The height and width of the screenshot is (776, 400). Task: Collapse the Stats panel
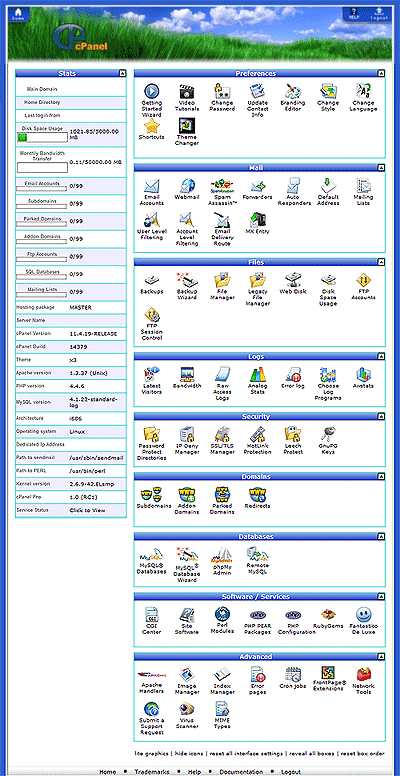[x=122, y=73]
